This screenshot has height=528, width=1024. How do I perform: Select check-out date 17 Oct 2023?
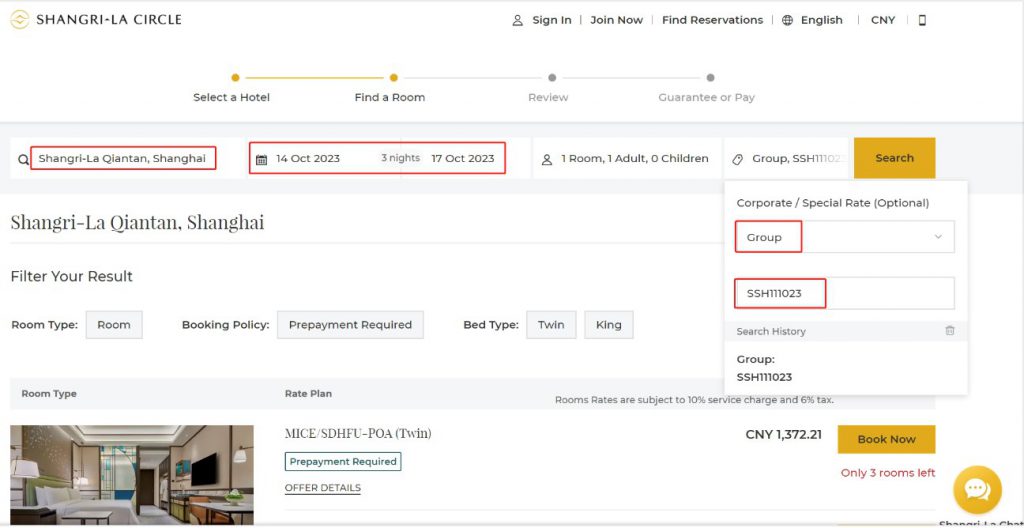(463, 158)
